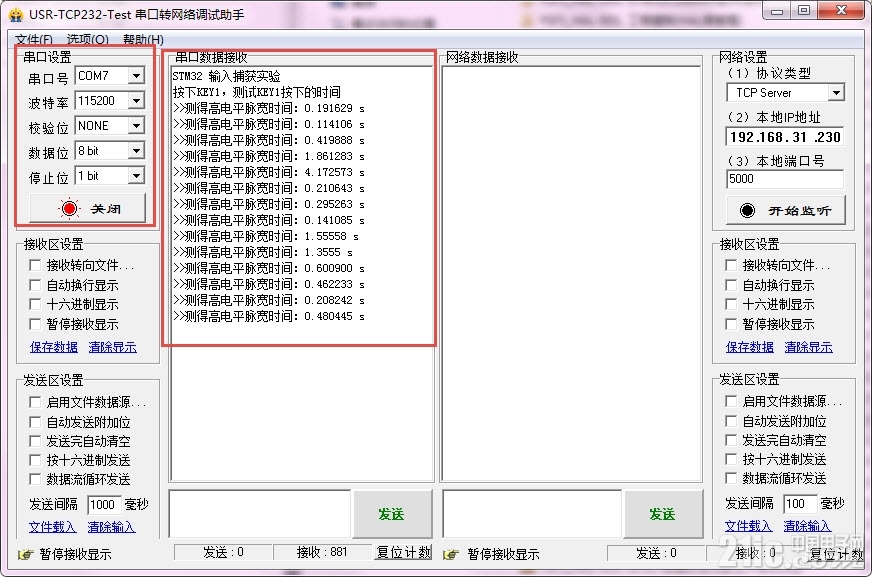
Task: Expand the protocol type TCP Server dropdown
Action: (x=836, y=93)
